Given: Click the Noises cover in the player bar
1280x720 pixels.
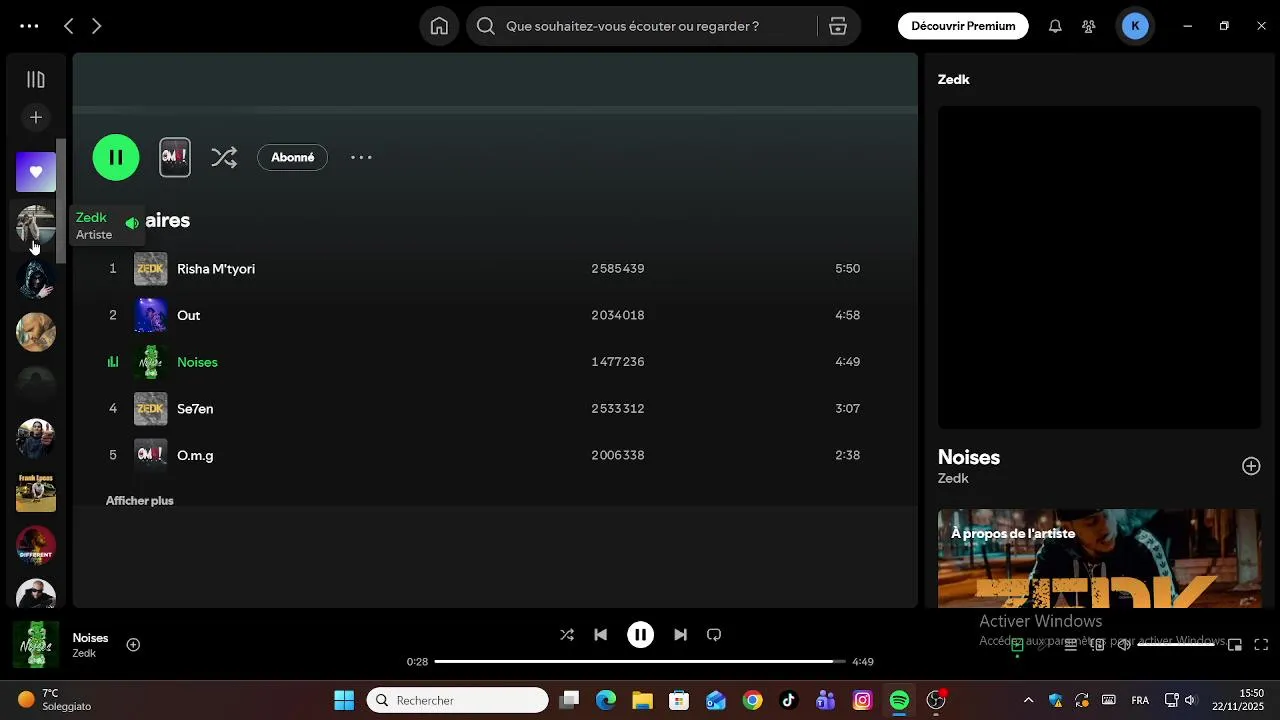Looking at the screenshot, I should pyautogui.click(x=36, y=645).
